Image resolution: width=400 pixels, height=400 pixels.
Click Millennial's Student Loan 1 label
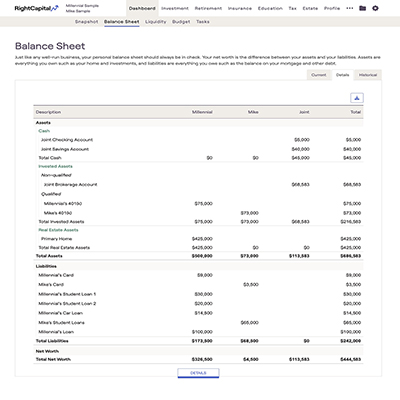point(67,294)
